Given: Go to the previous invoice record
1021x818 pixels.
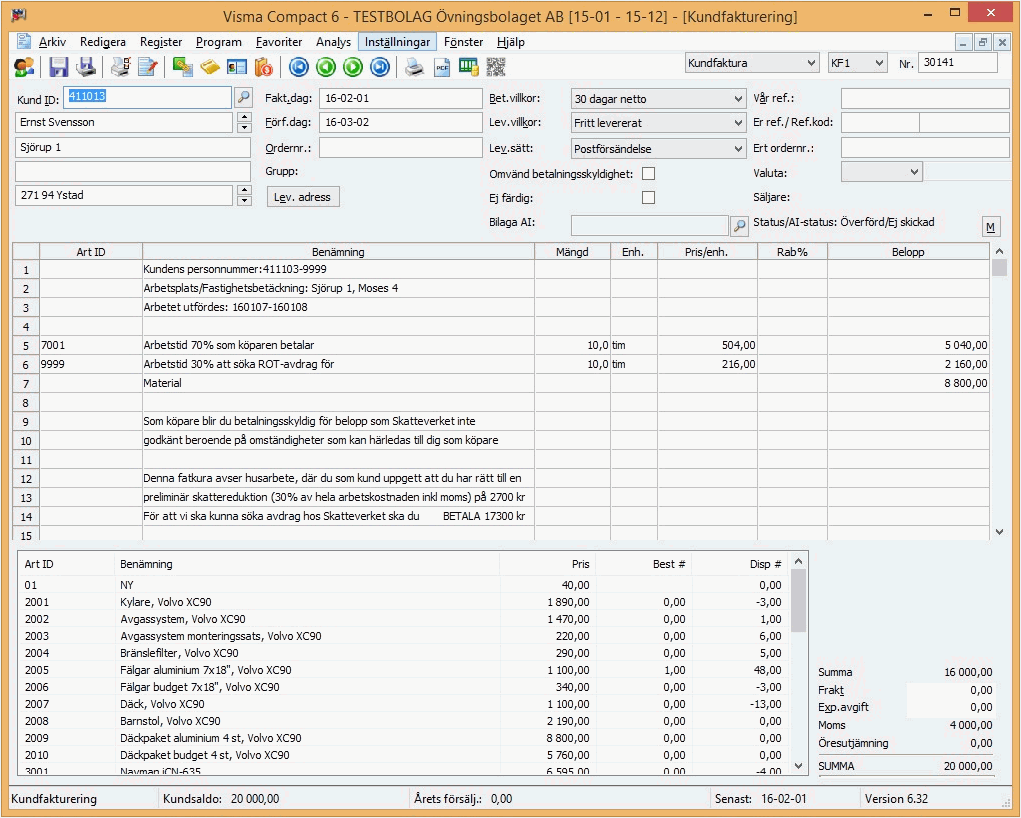Looking at the screenshot, I should click(x=326, y=67).
